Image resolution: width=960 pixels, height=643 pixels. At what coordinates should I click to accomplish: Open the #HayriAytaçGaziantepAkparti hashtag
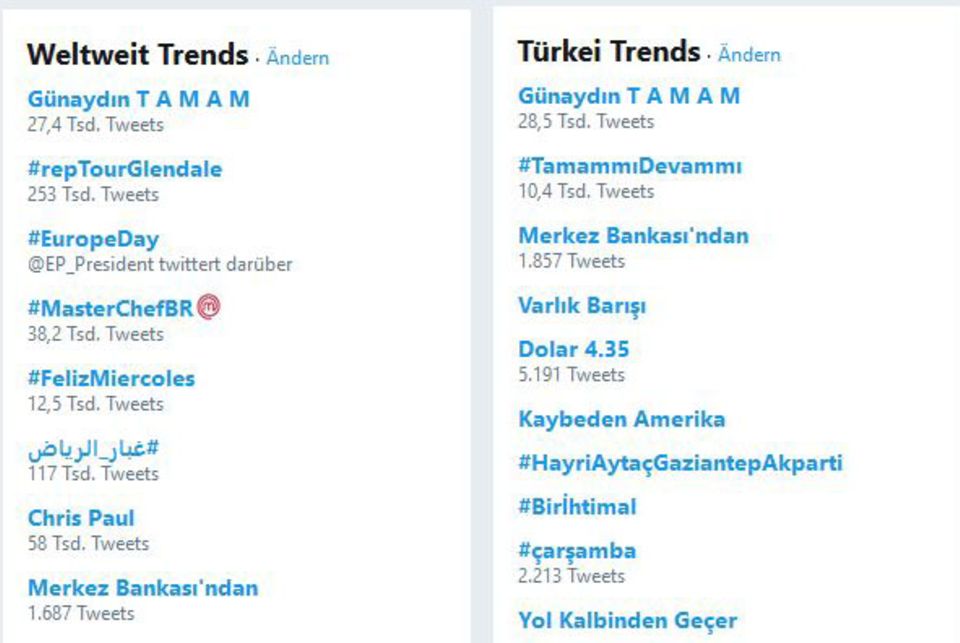pyautogui.click(x=680, y=463)
